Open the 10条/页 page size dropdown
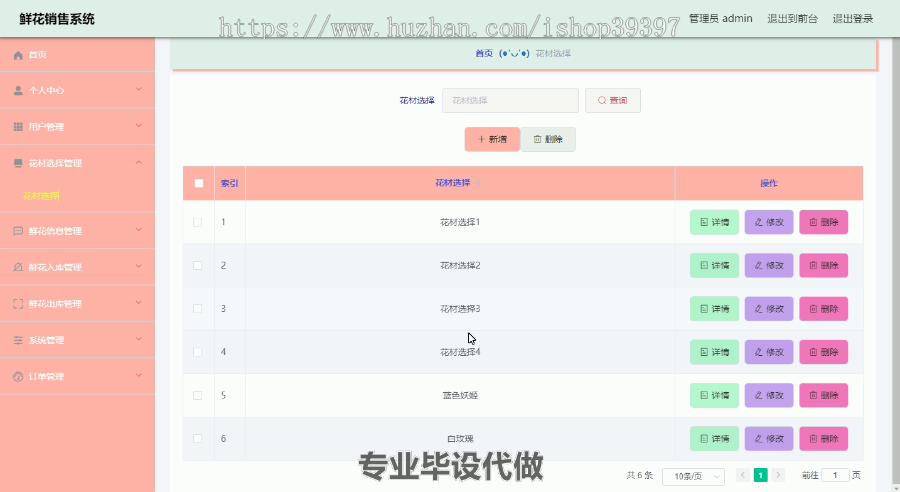 pos(693,476)
